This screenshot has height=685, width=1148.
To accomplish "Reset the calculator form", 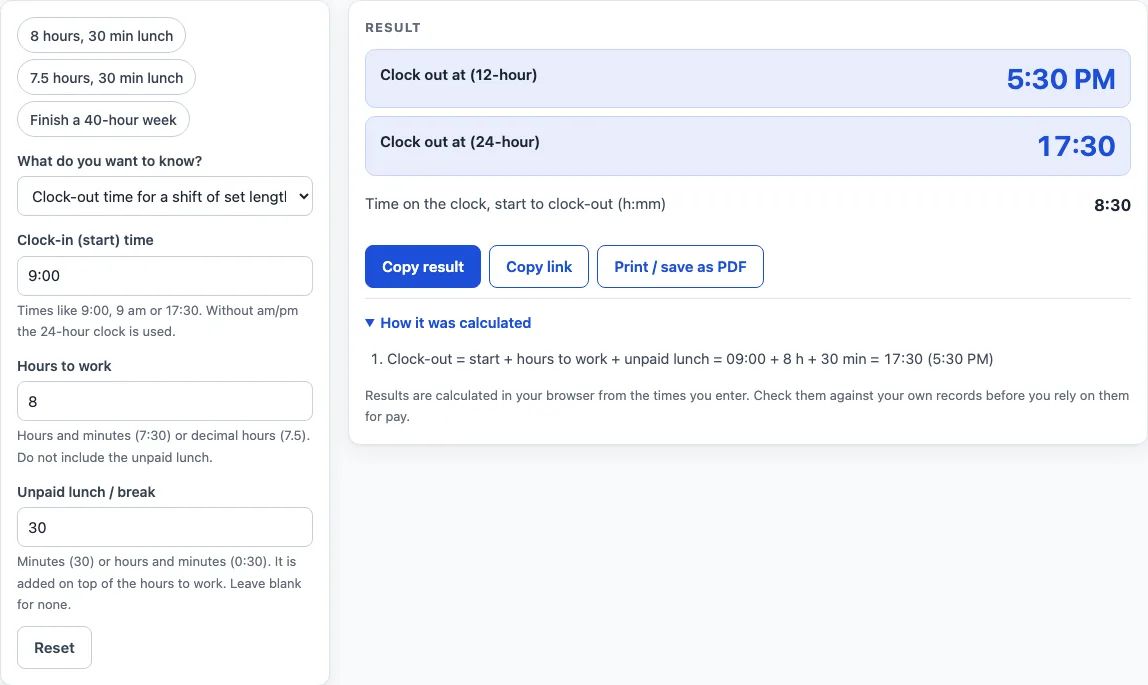I will (54, 648).
